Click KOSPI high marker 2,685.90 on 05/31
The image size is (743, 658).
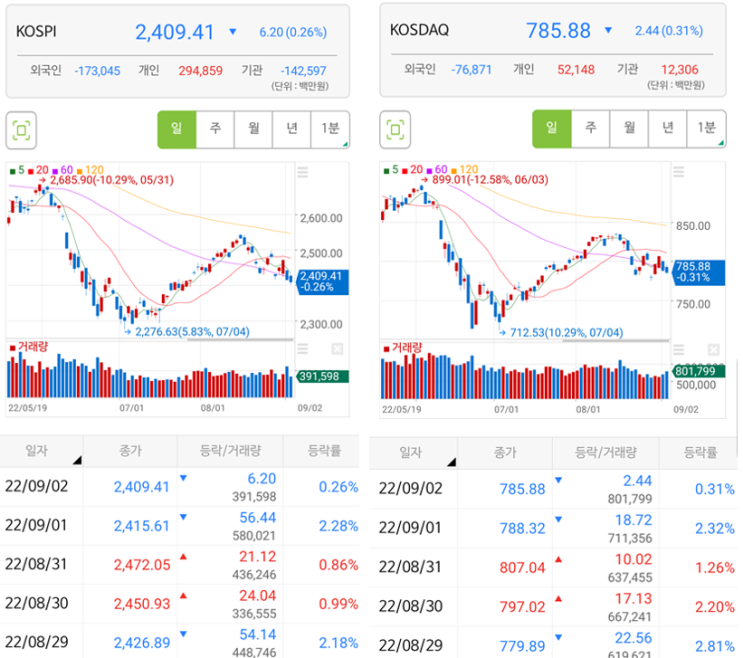(x=107, y=180)
